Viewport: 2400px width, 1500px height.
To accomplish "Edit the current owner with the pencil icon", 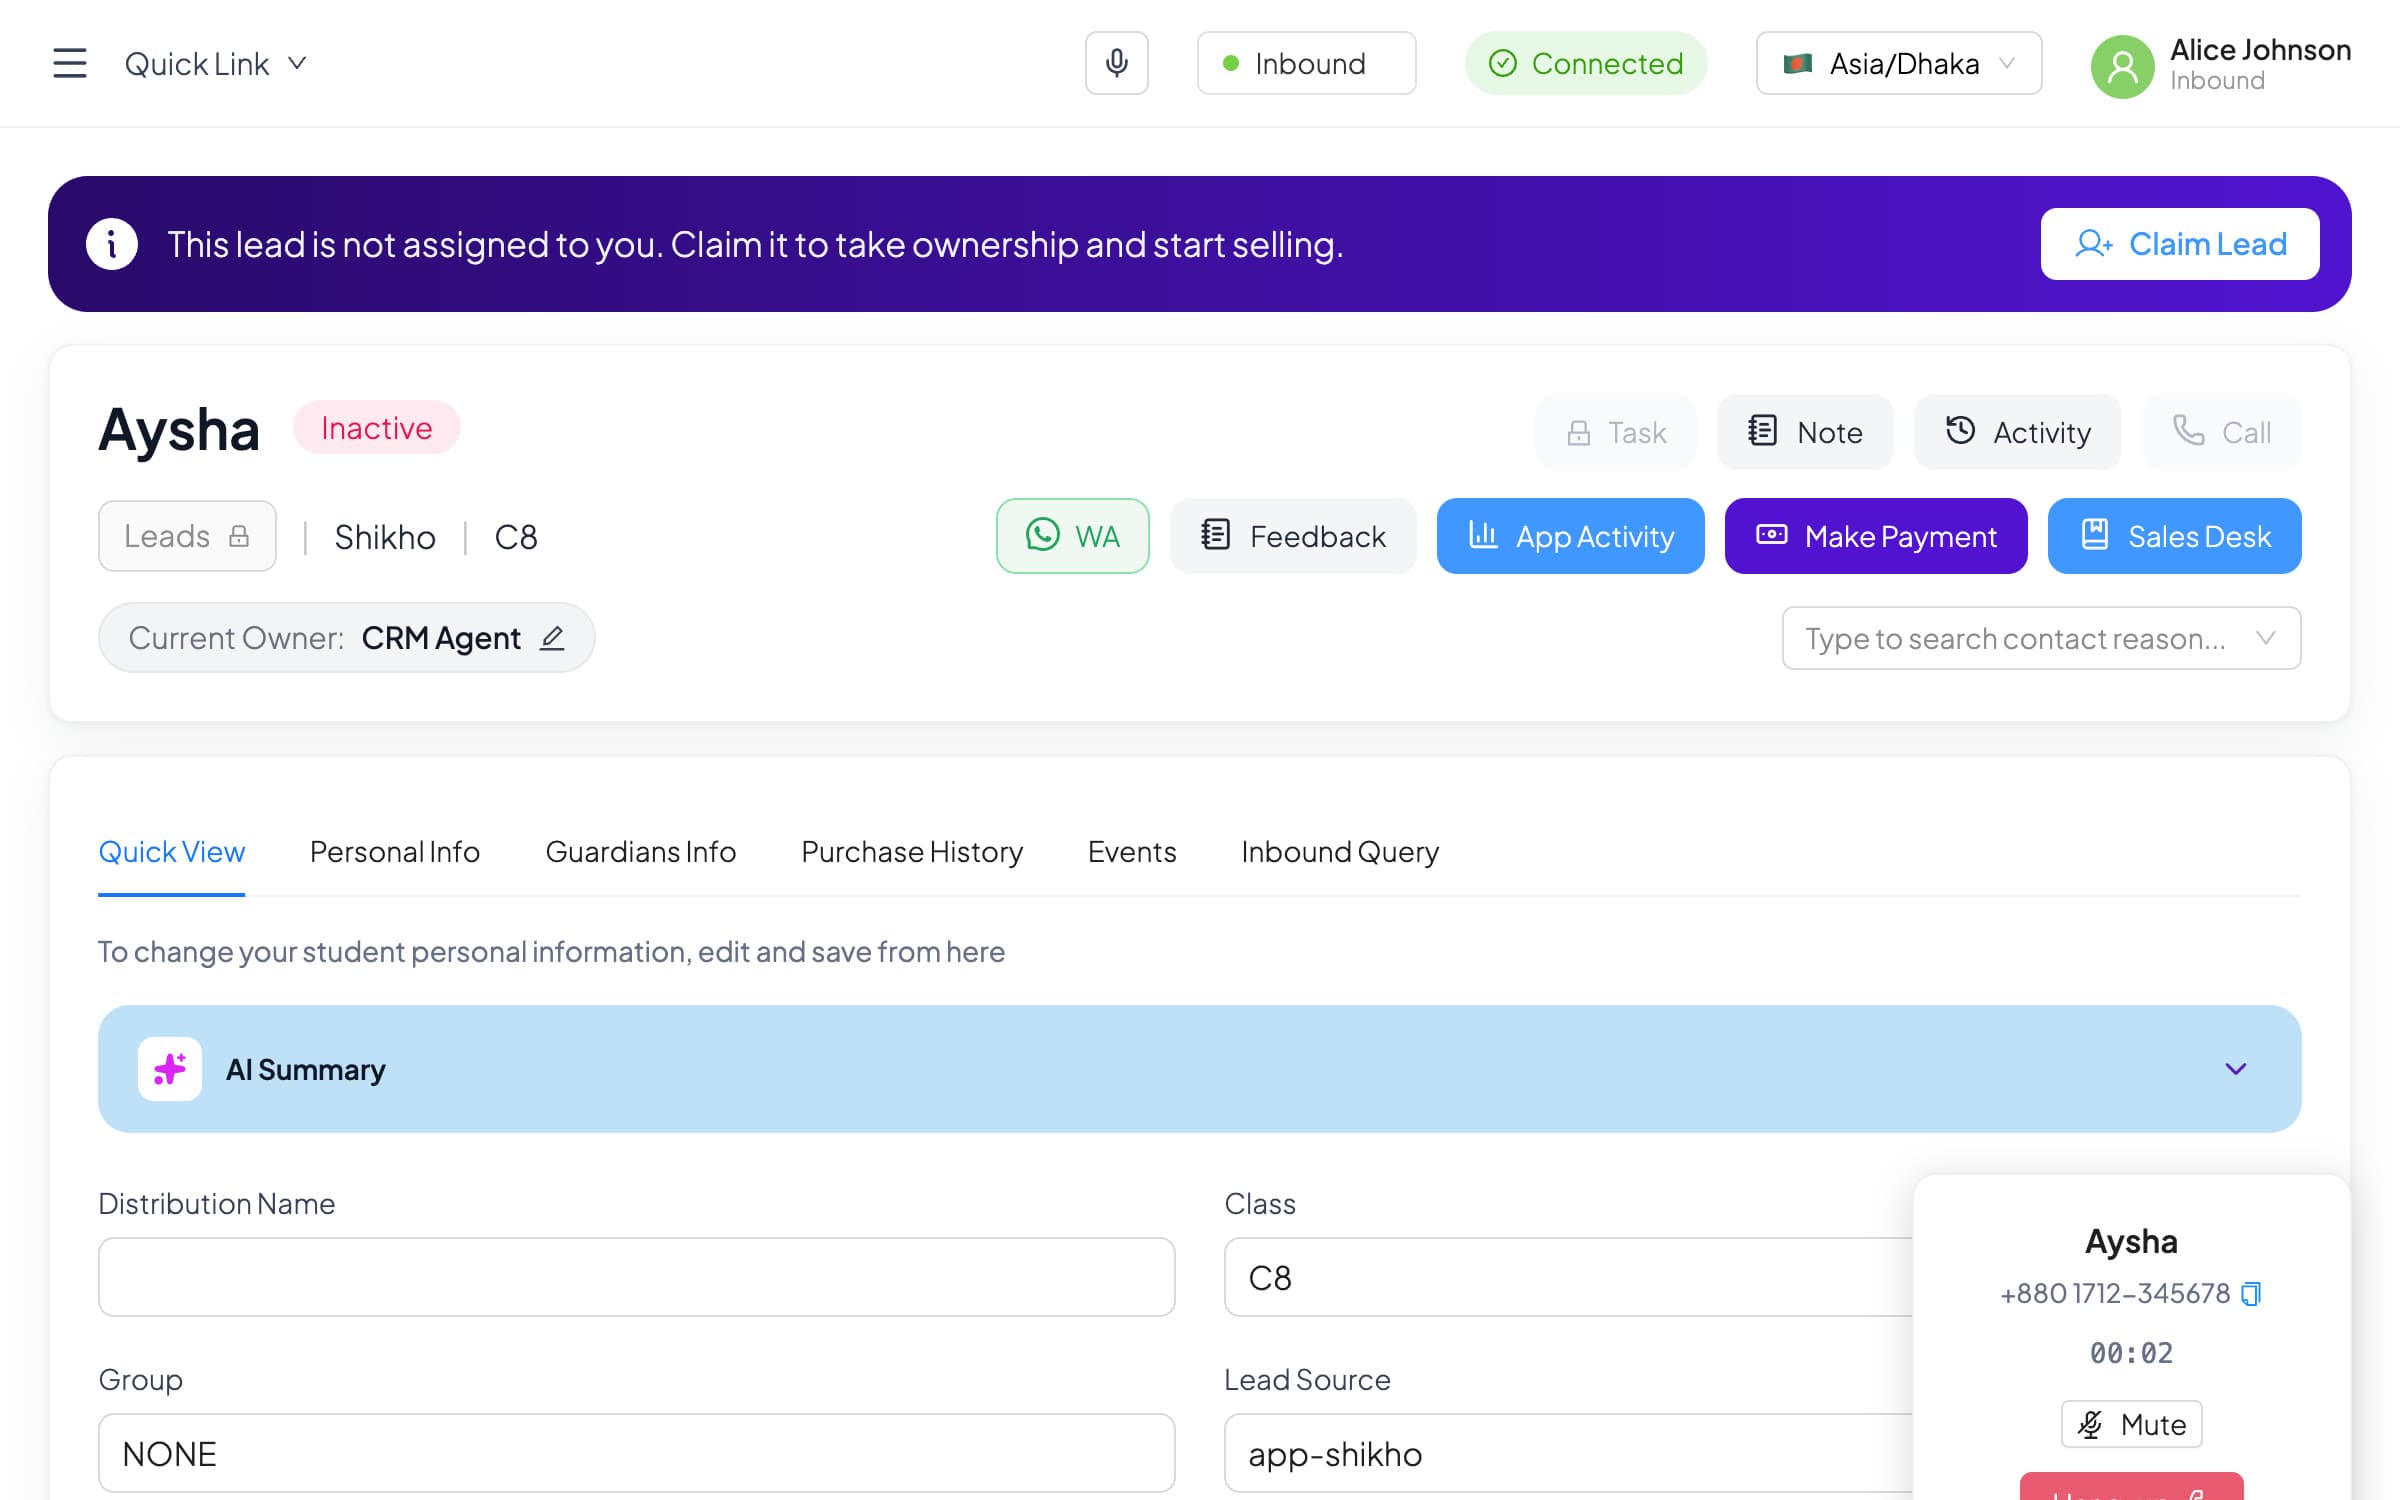I will pos(552,638).
